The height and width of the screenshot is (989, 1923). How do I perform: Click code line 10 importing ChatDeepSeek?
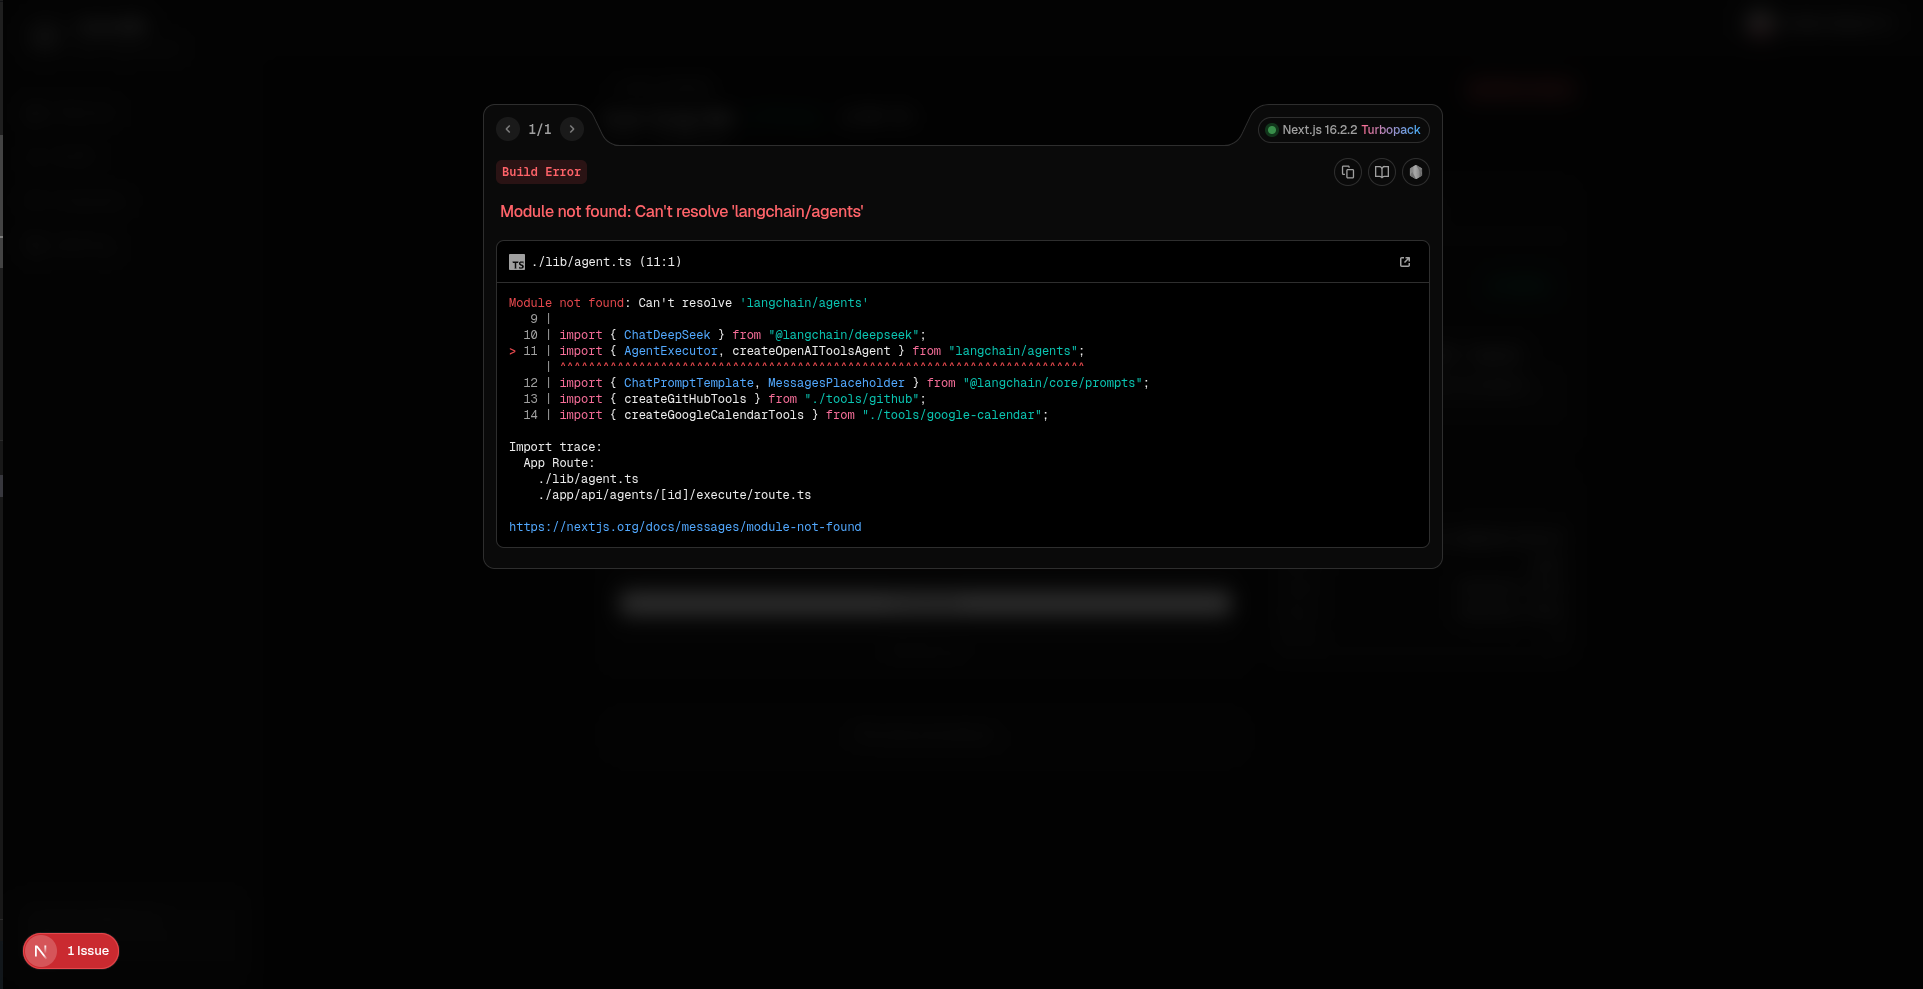click(x=725, y=335)
